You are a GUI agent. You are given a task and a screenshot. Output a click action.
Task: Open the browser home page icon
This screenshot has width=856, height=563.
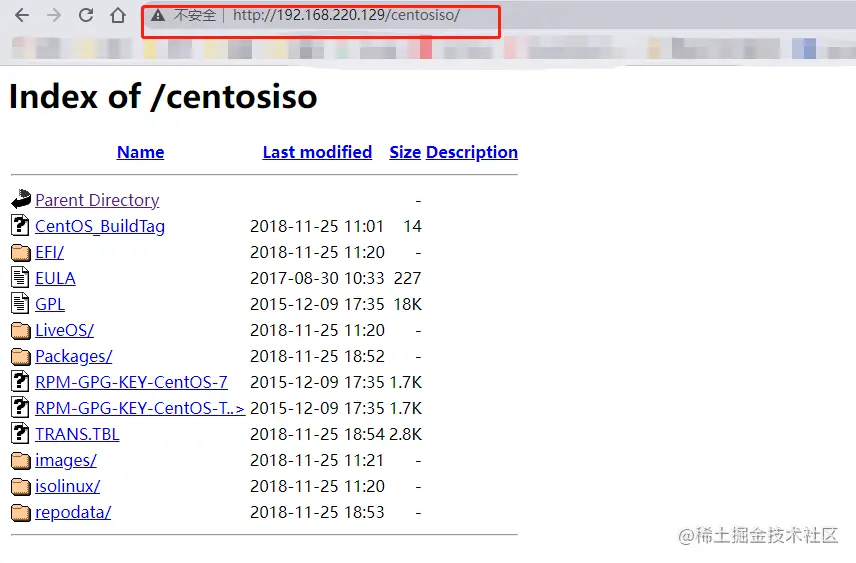[x=117, y=15]
